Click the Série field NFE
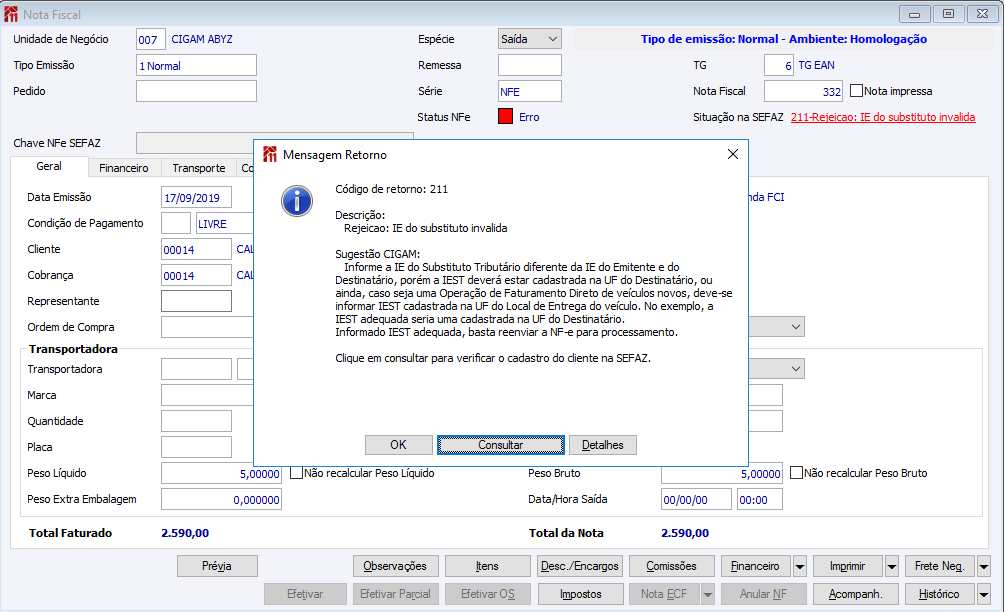1004x612 pixels. pos(530,91)
